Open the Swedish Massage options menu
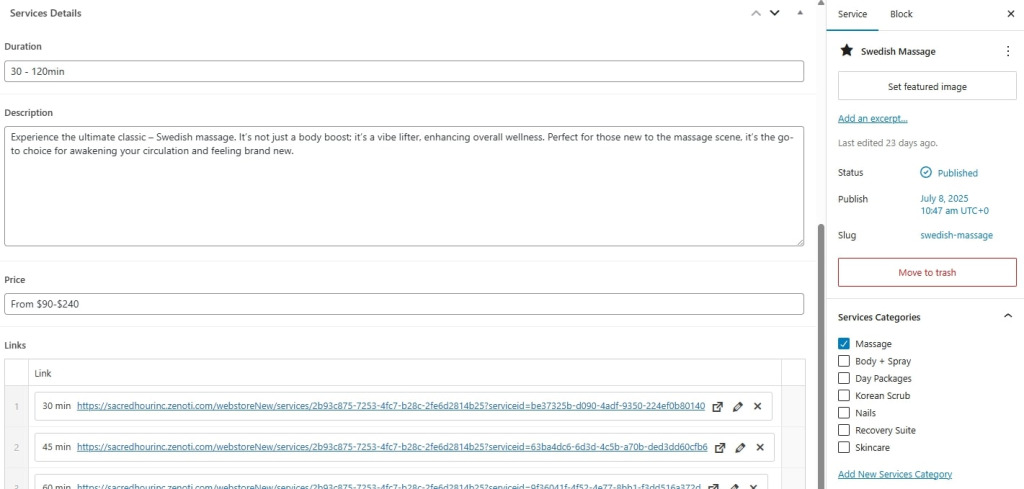Image resolution: width=1024 pixels, height=489 pixels. point(1007,51)
